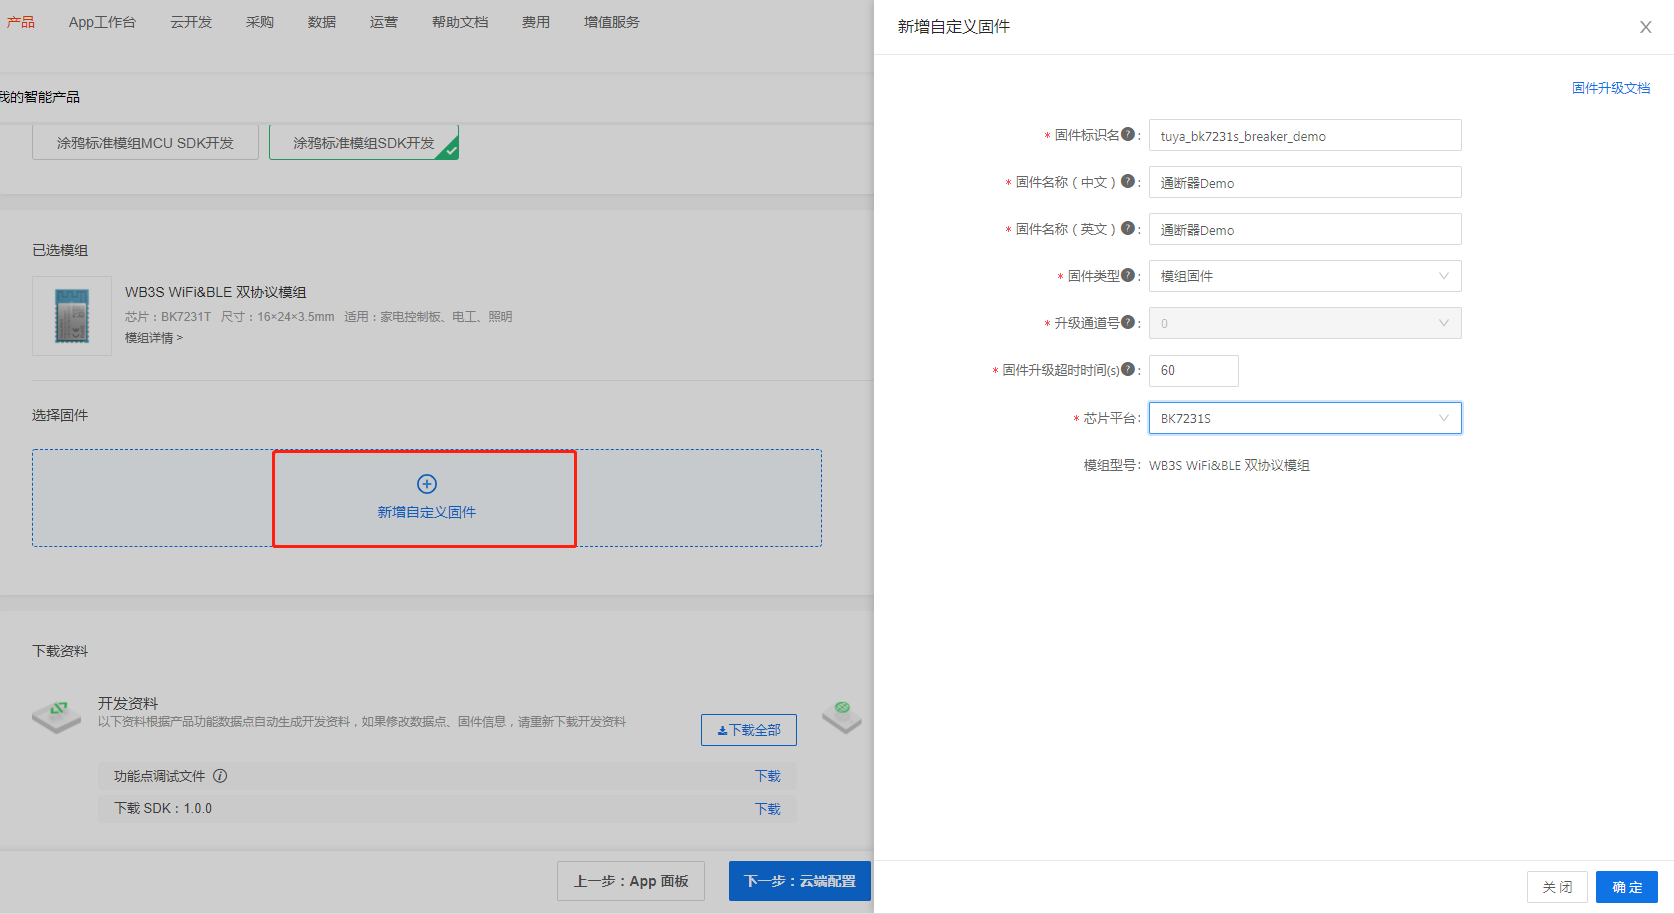The height and width of the screenshot is (914, 1674).
Task: Click the 关闭 button
Action: pyautogui.click(x=1557, y=887)
